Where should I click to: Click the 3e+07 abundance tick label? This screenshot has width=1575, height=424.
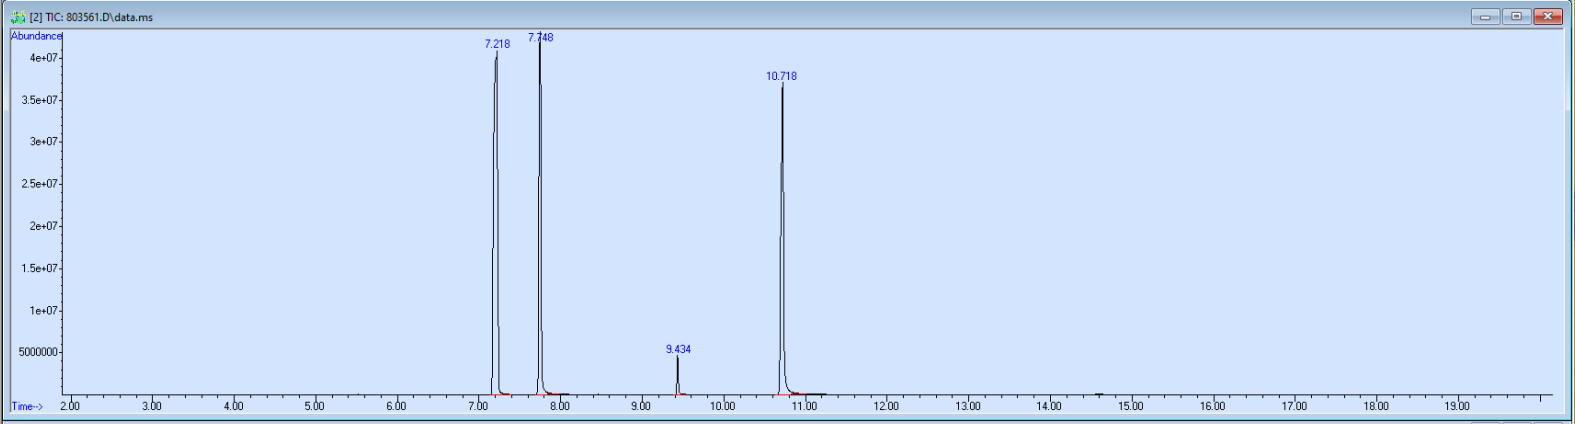coord(43,142)
